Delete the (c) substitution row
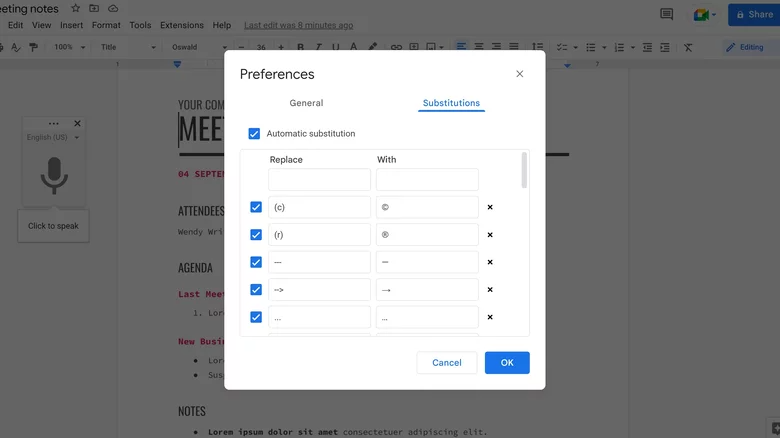Screen dimensions: 780x438 click(490, 208)
